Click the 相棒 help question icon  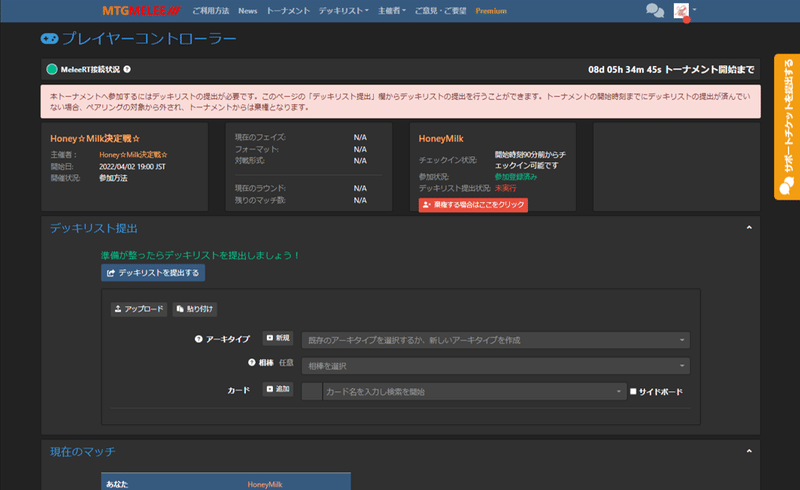point(252,362)
